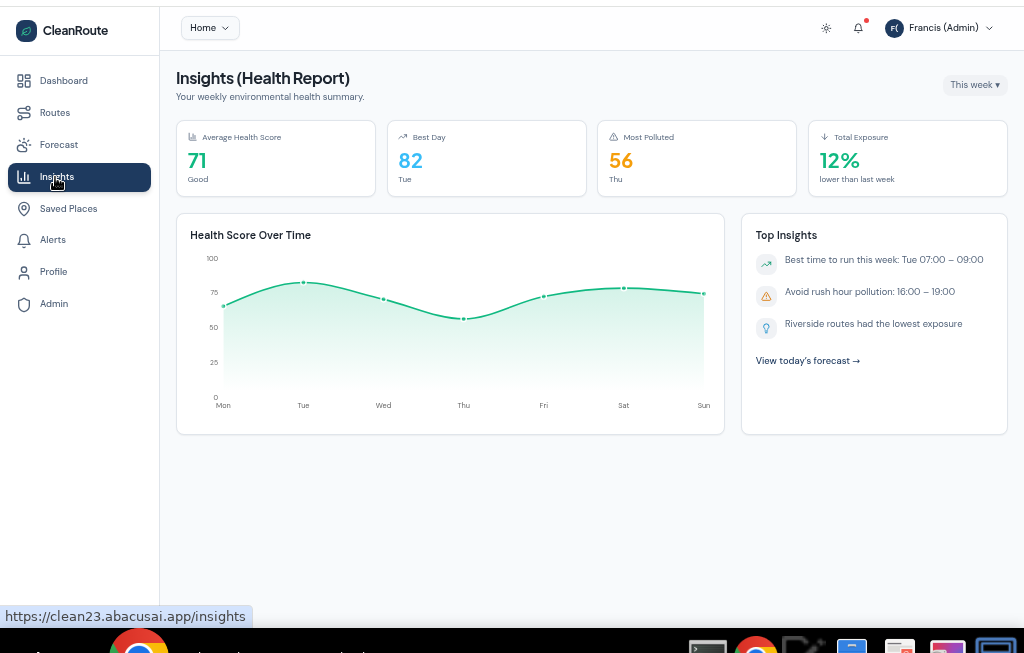The width and height of the screenshot is (1024, 653).
Task: Expand the Francis (Admin) account menu
Action: click(939, 28)
